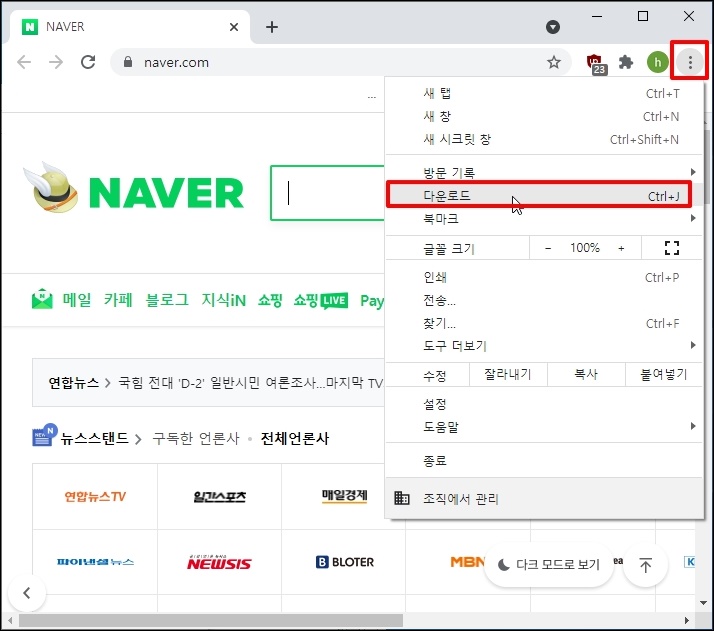
Task: Expand the 도움말 submenu
Action: (544, 427)
